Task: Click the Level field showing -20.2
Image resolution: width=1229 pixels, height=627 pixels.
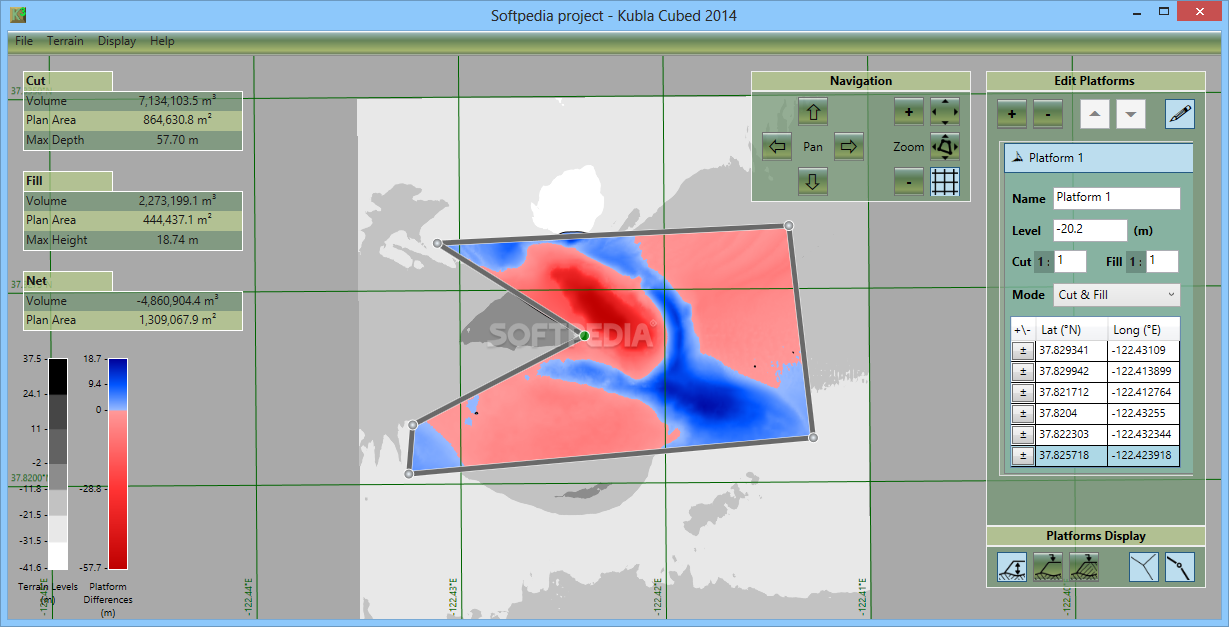Action: 1090,230
